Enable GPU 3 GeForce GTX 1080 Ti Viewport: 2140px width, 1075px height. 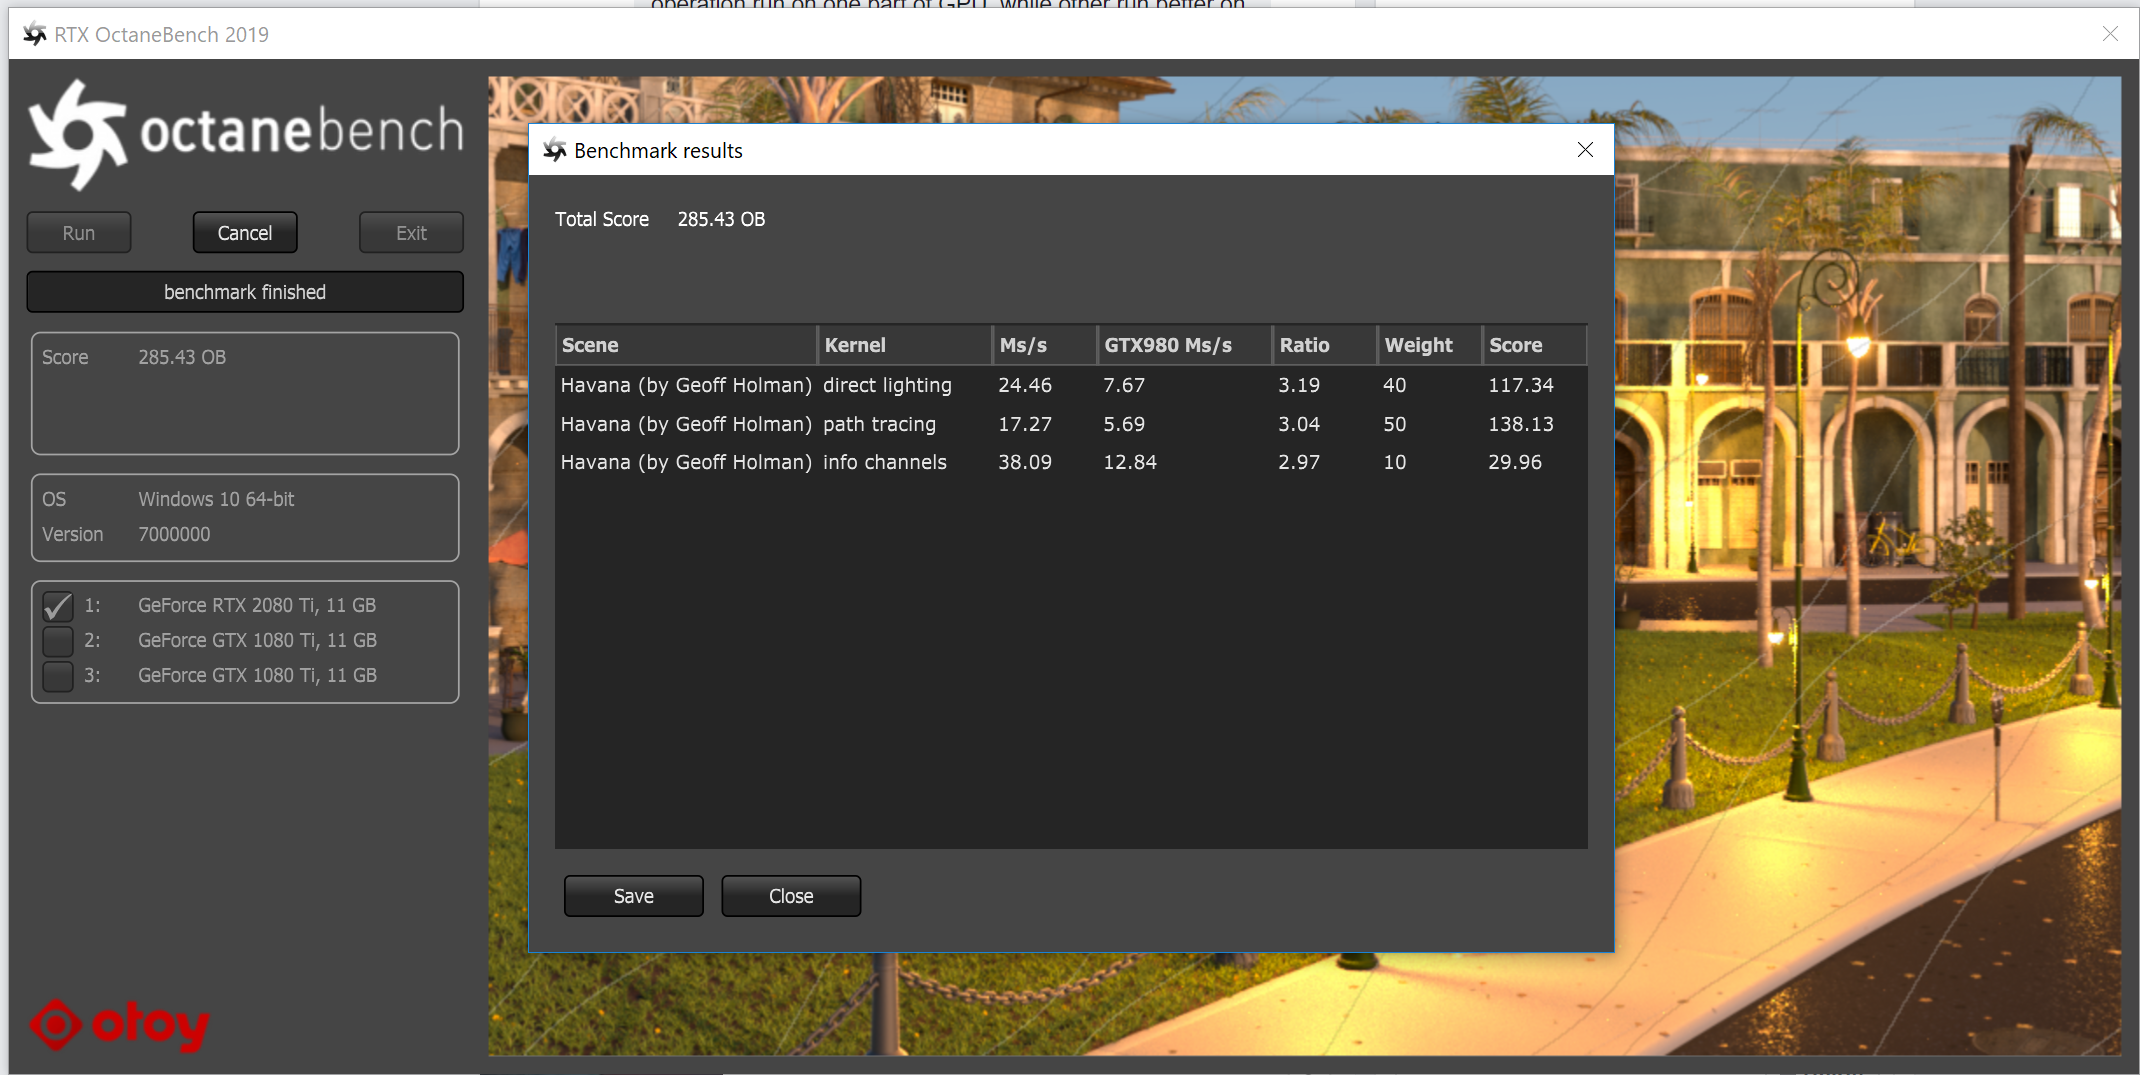coord(58,676)
